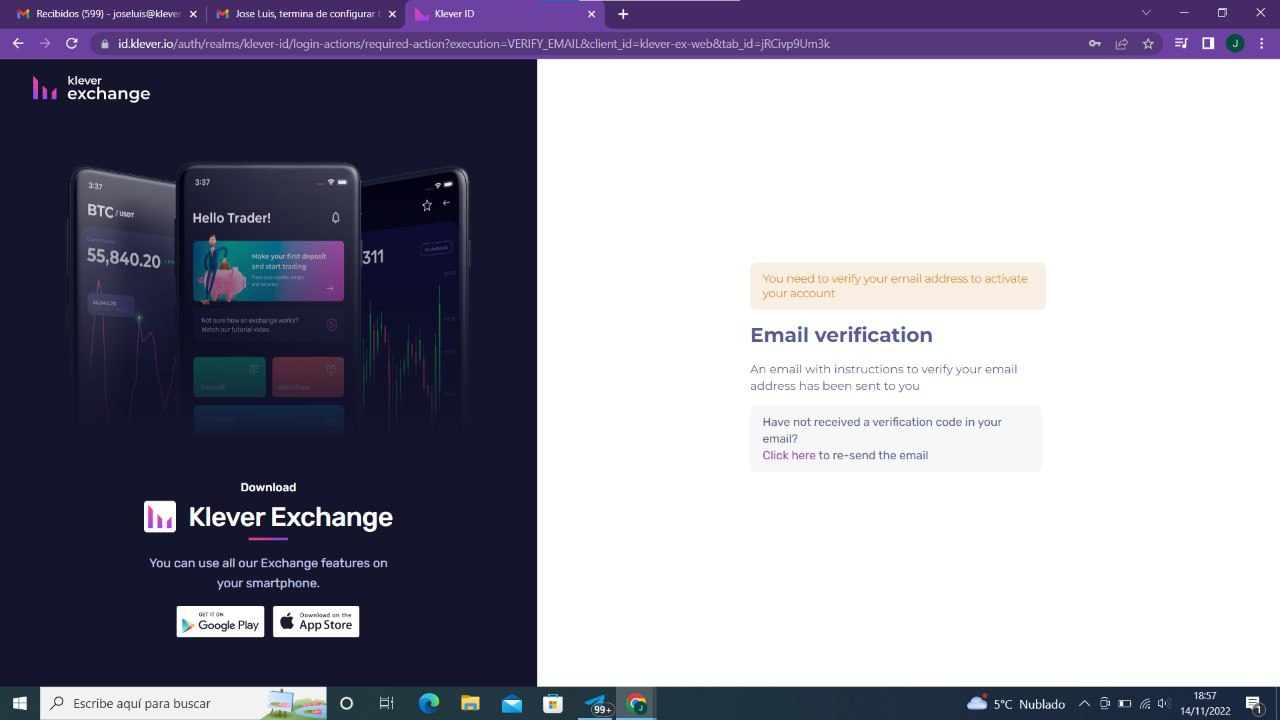The width and height of the screenshot is (1280, 720).
Task: Launch Microsoft Edge from taskbar
Action: coord(429,703)
